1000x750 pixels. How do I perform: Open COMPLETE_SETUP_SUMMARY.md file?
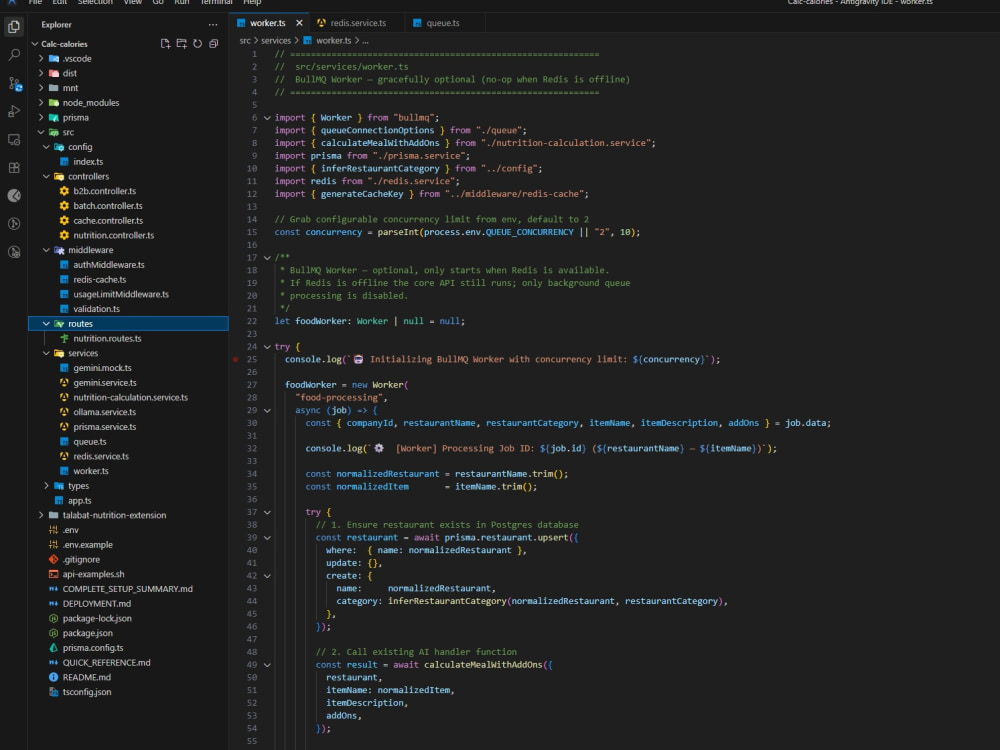(x=128, y=589)
